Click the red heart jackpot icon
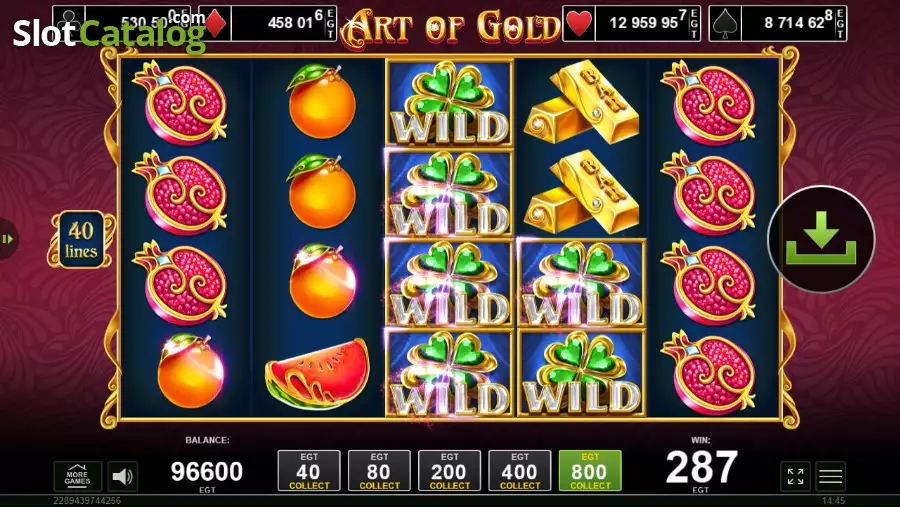The height and width of the screenshot is (507, 900). pos(579,24)
